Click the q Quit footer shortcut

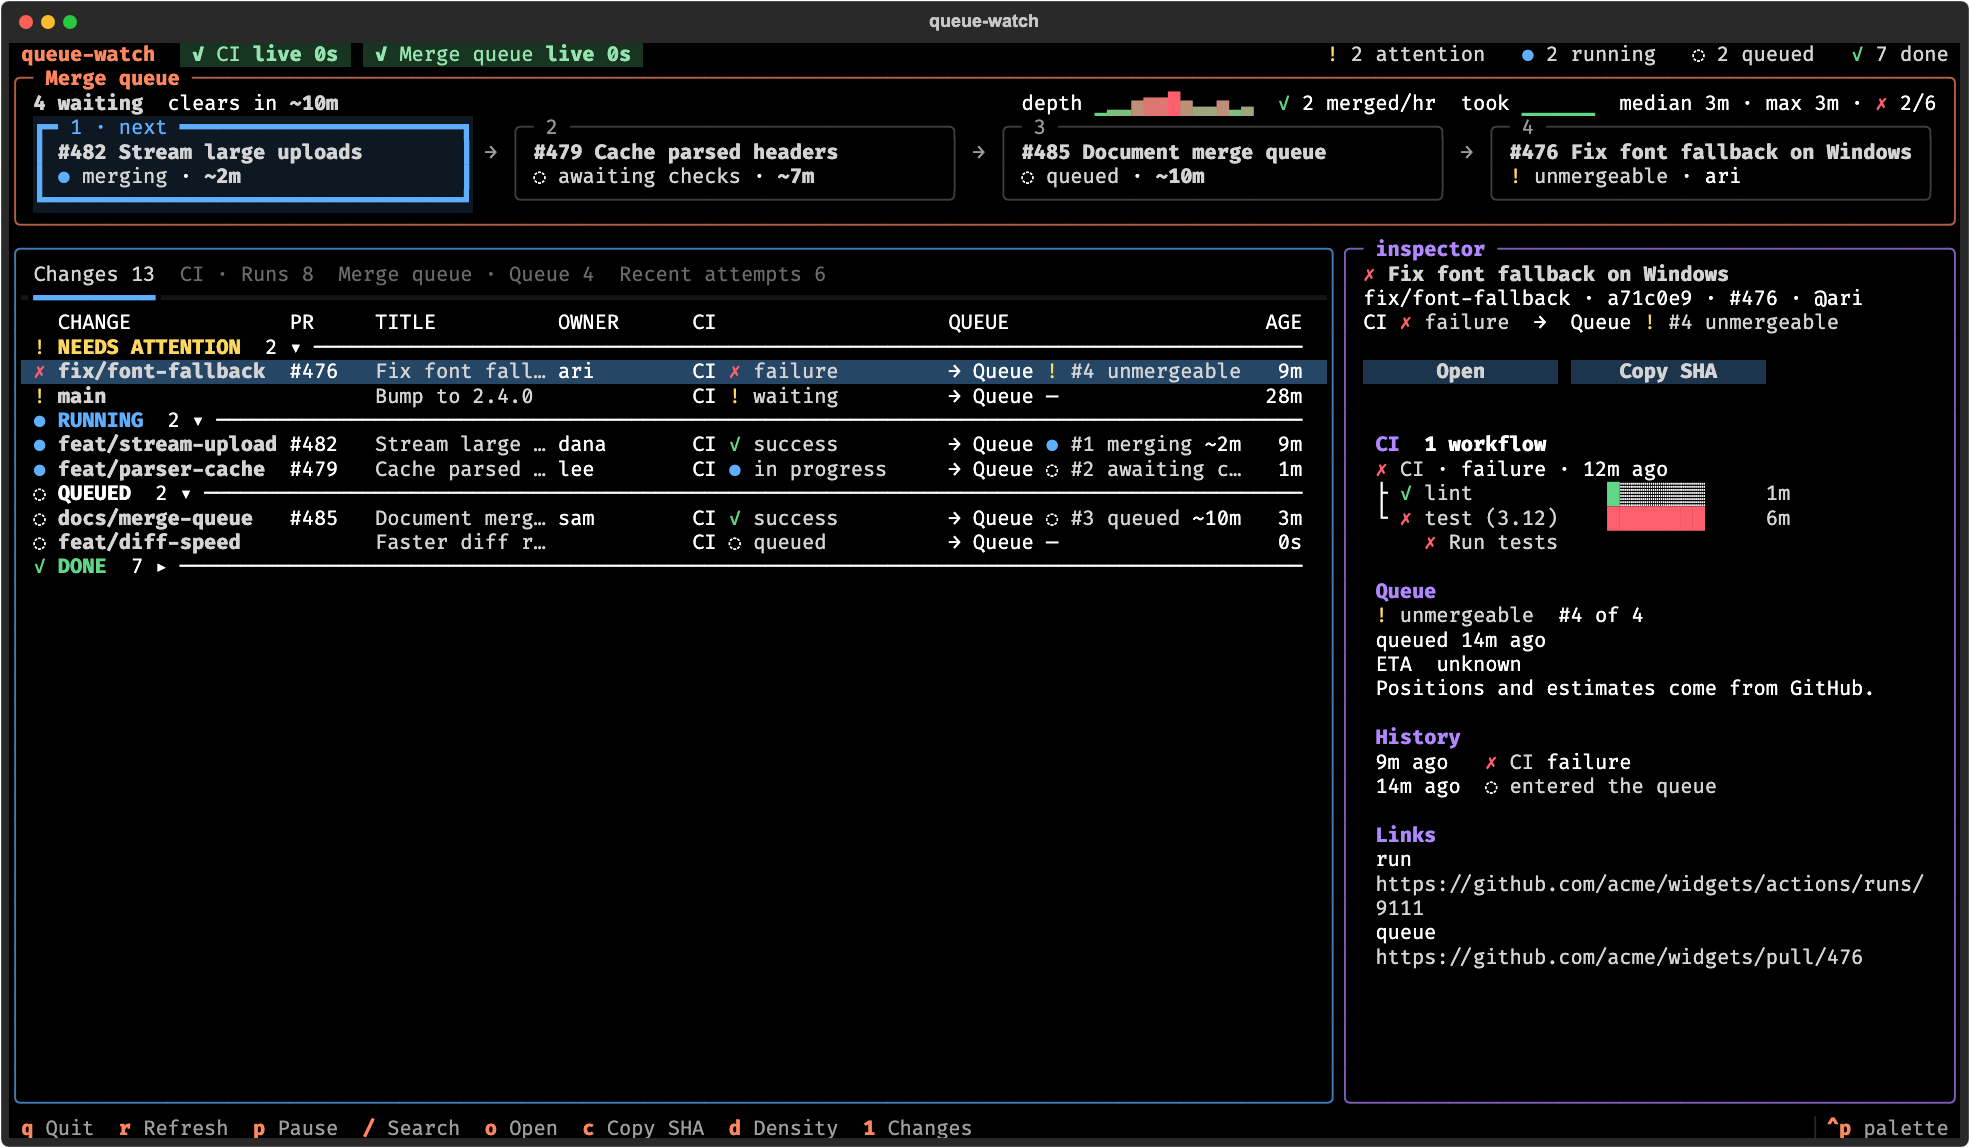tap(57, 1128)
